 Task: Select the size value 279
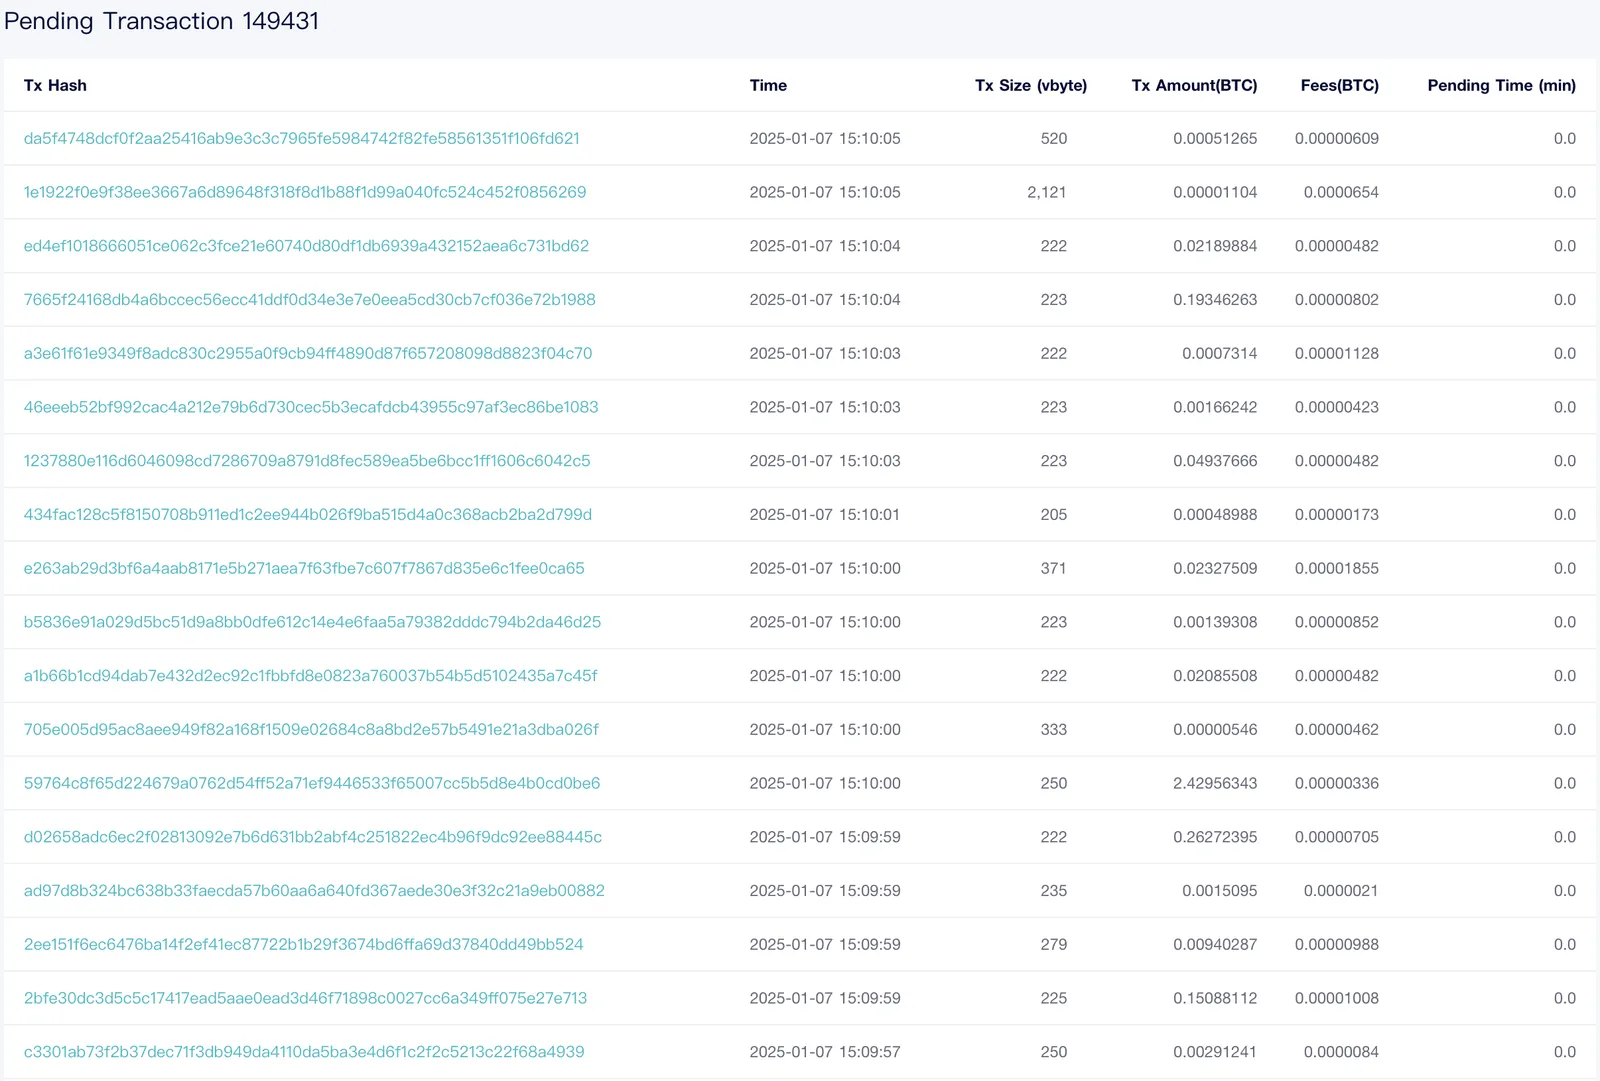tap(1054, 945)
